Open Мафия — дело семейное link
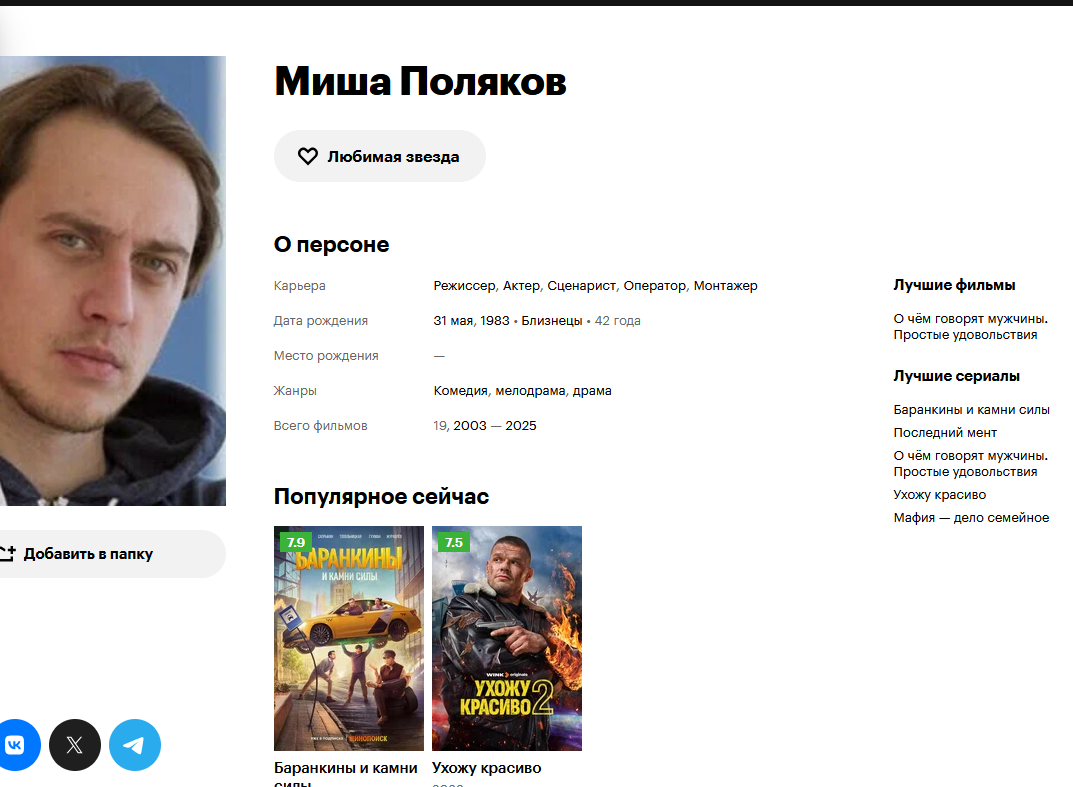The height and width of the screenshot is (787, 1073). (971, 517)
